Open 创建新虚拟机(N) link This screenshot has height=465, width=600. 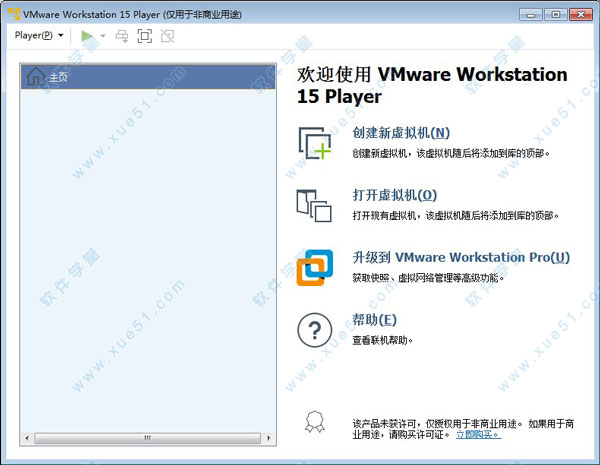pyautogui.click(x=401, y=133)
